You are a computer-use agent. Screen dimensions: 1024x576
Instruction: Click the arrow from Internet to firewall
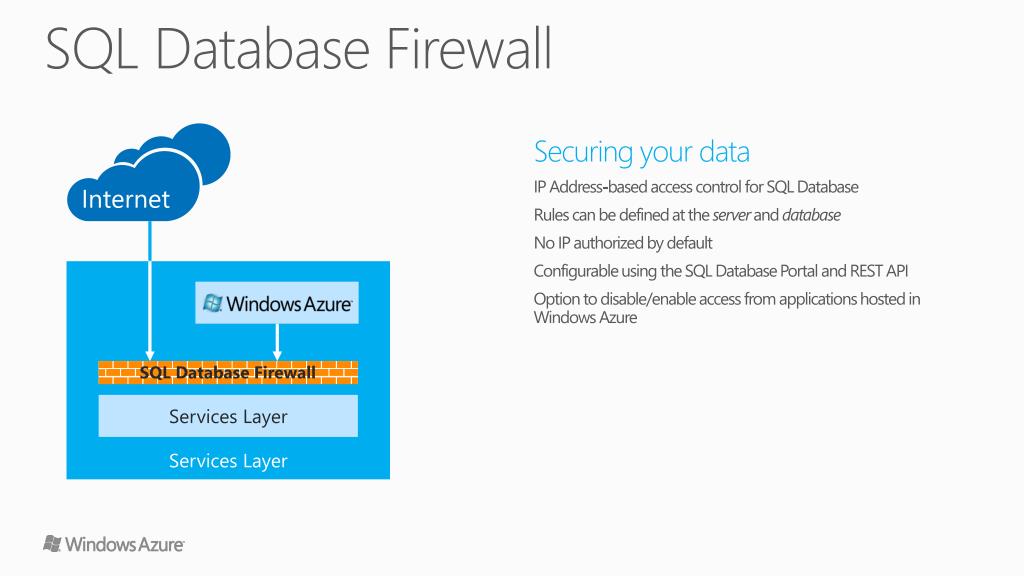150,291
